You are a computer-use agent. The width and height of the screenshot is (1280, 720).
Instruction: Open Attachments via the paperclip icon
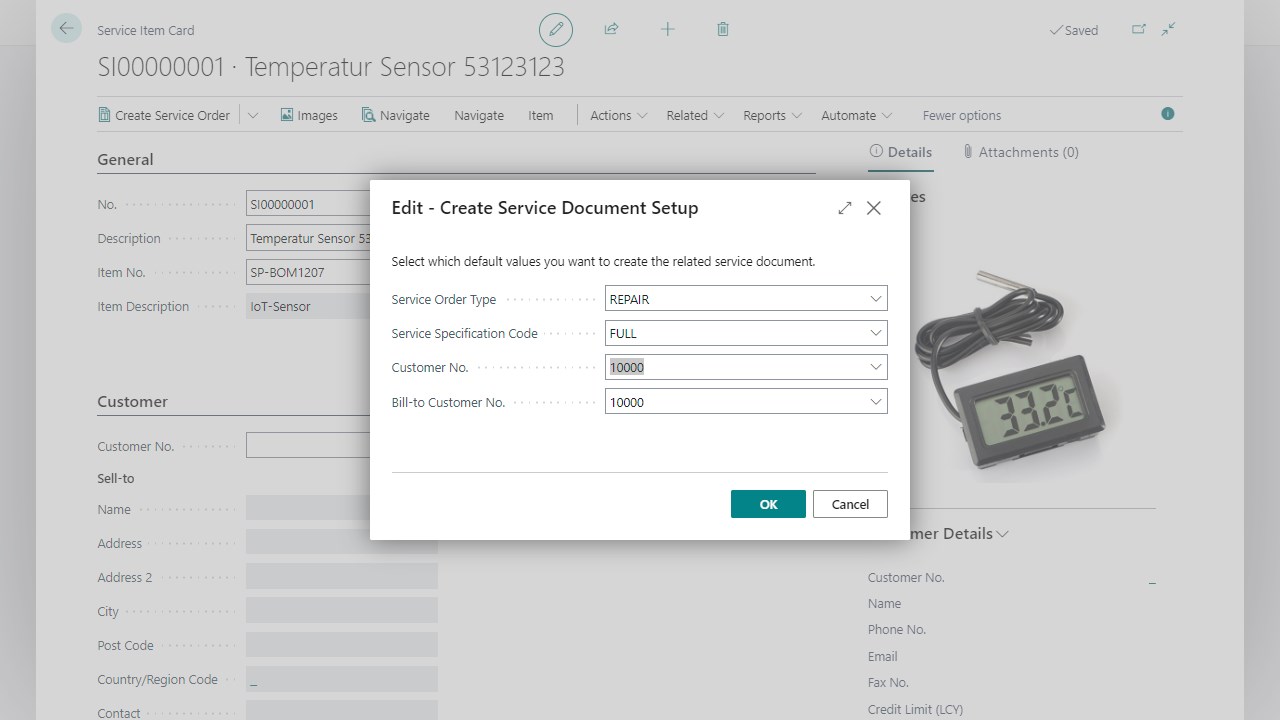pyautogui.click(x=1019, y=152)
